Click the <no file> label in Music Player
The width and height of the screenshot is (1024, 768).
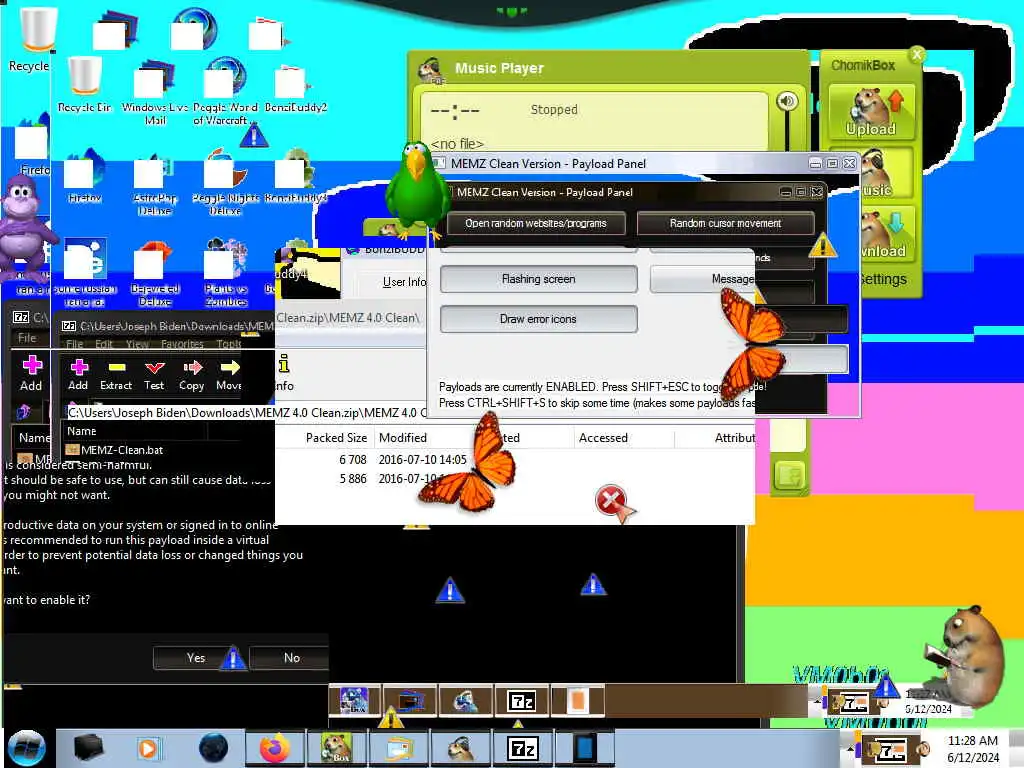457,144
